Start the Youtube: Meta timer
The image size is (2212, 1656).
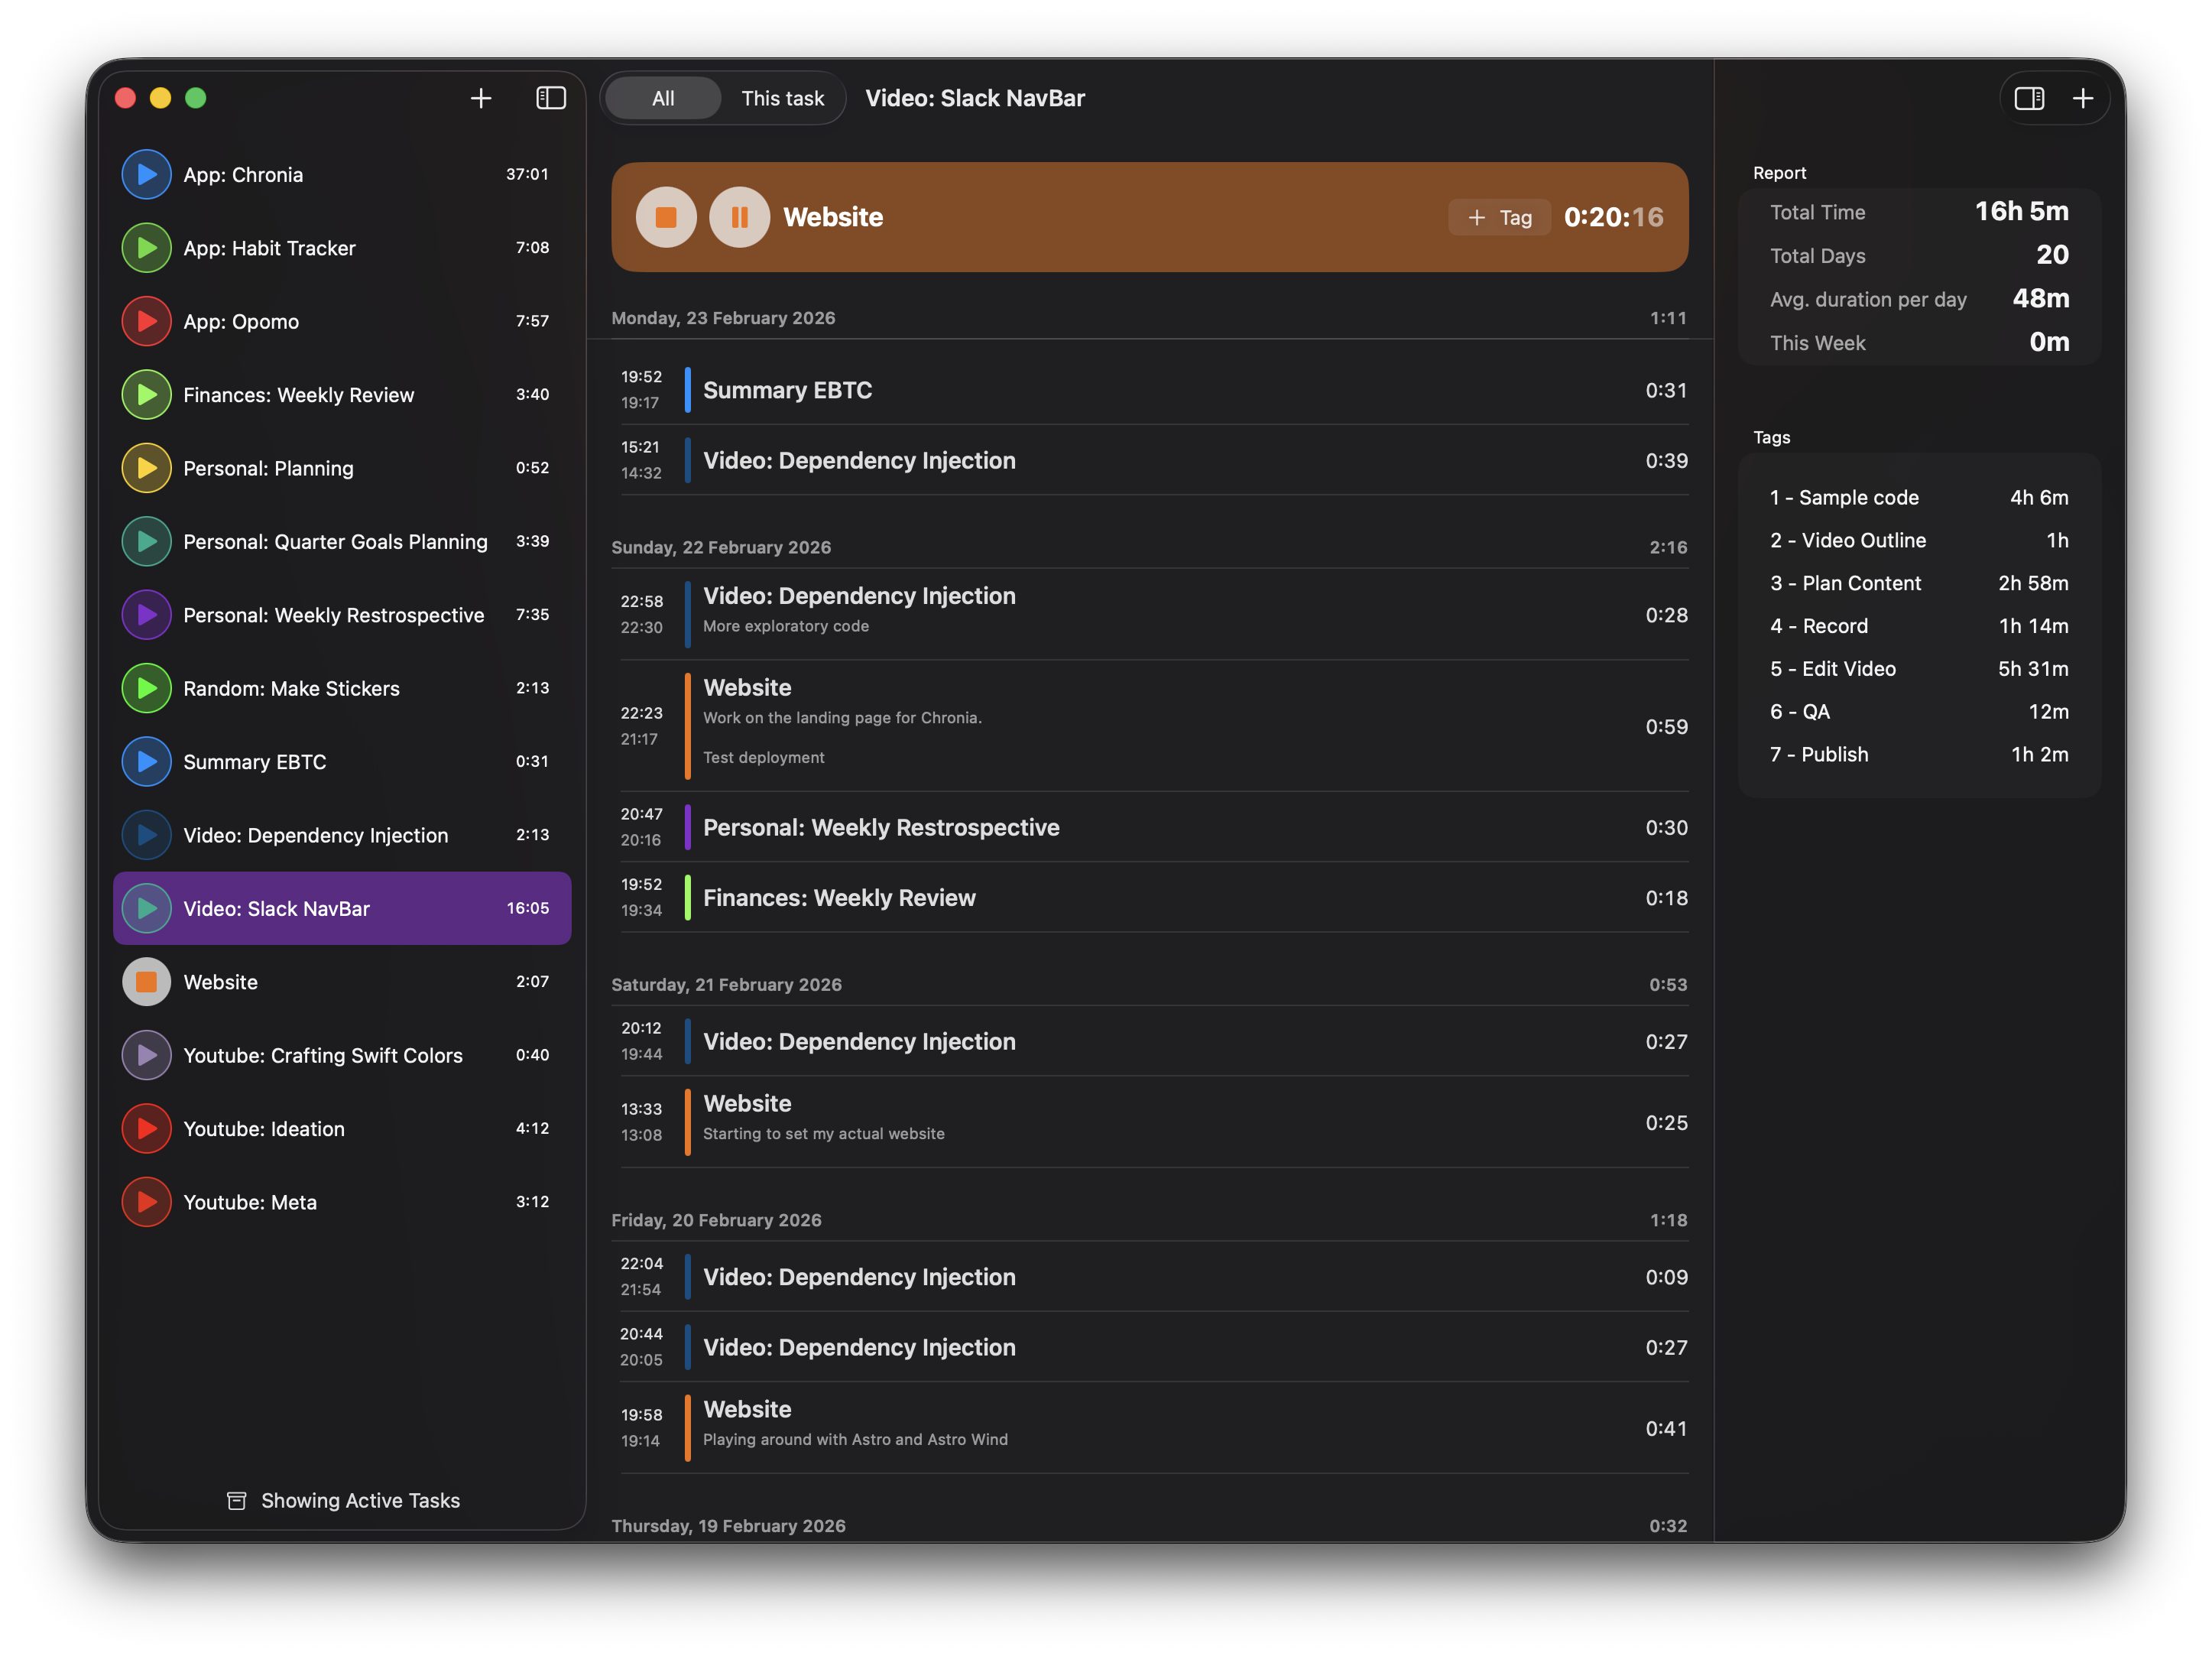(x=146, y=1202)
